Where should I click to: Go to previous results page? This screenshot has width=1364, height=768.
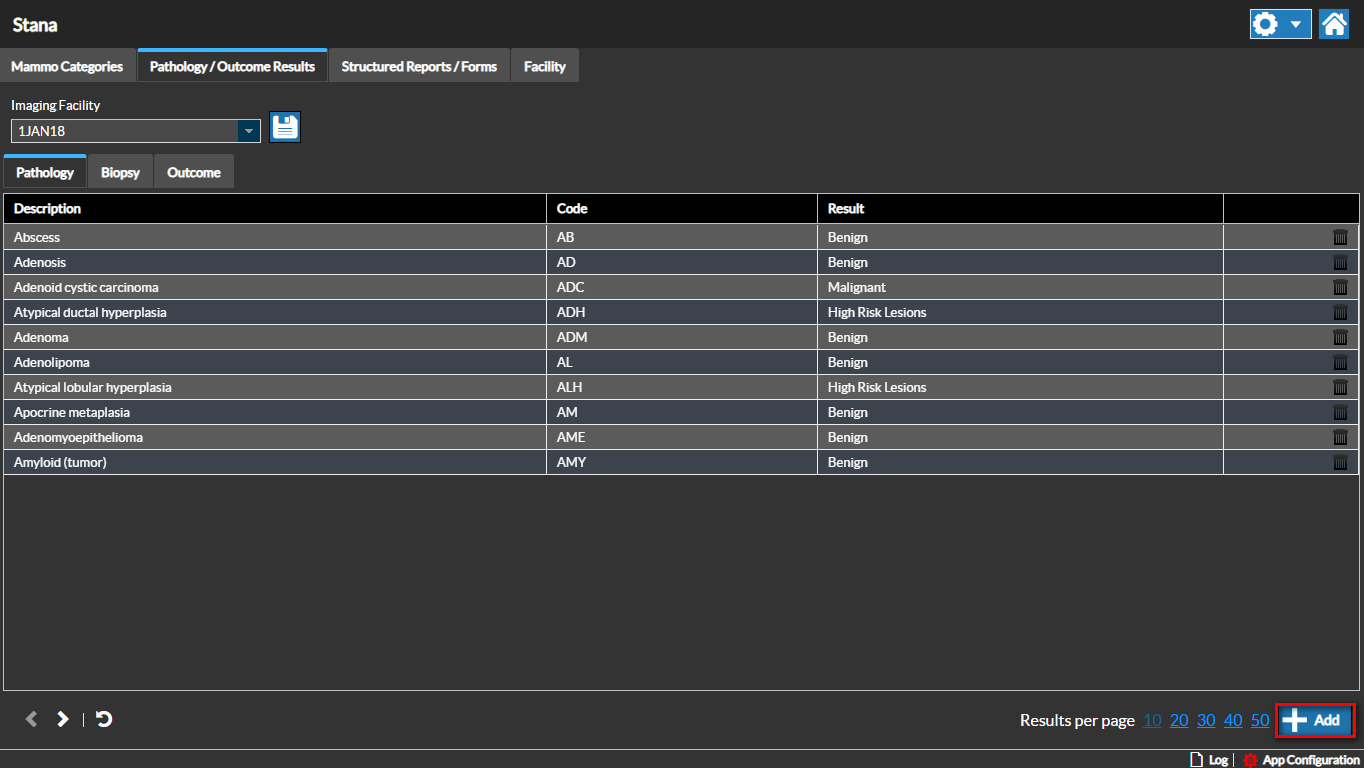(31, 719)
